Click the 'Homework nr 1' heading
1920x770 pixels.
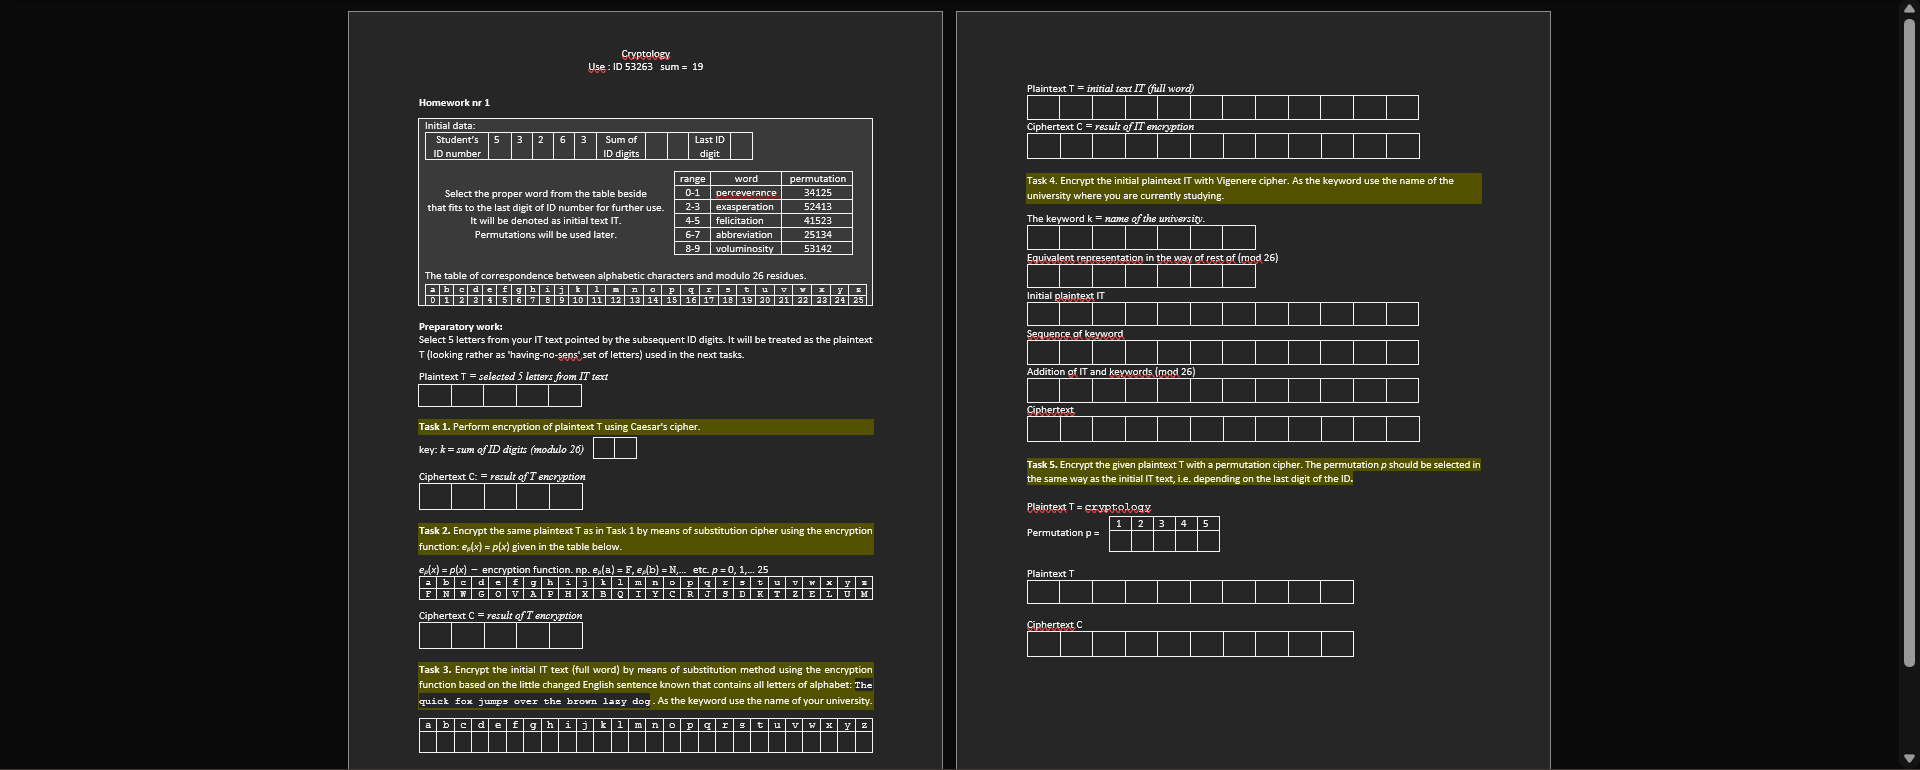(454, 103)
